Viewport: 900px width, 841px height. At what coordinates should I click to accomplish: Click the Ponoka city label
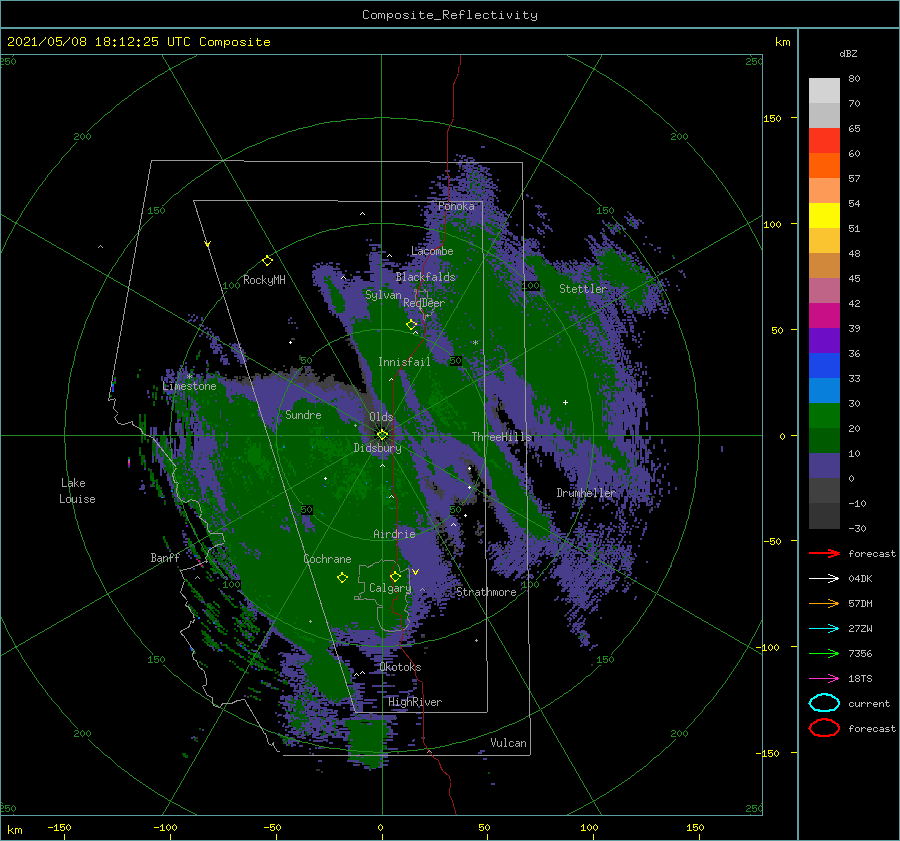point(456,206)
